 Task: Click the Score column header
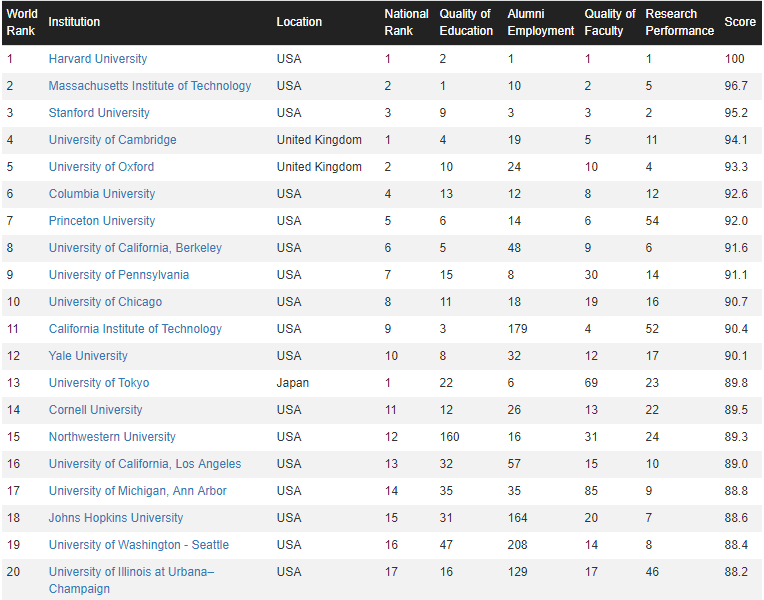coord(740,22)
